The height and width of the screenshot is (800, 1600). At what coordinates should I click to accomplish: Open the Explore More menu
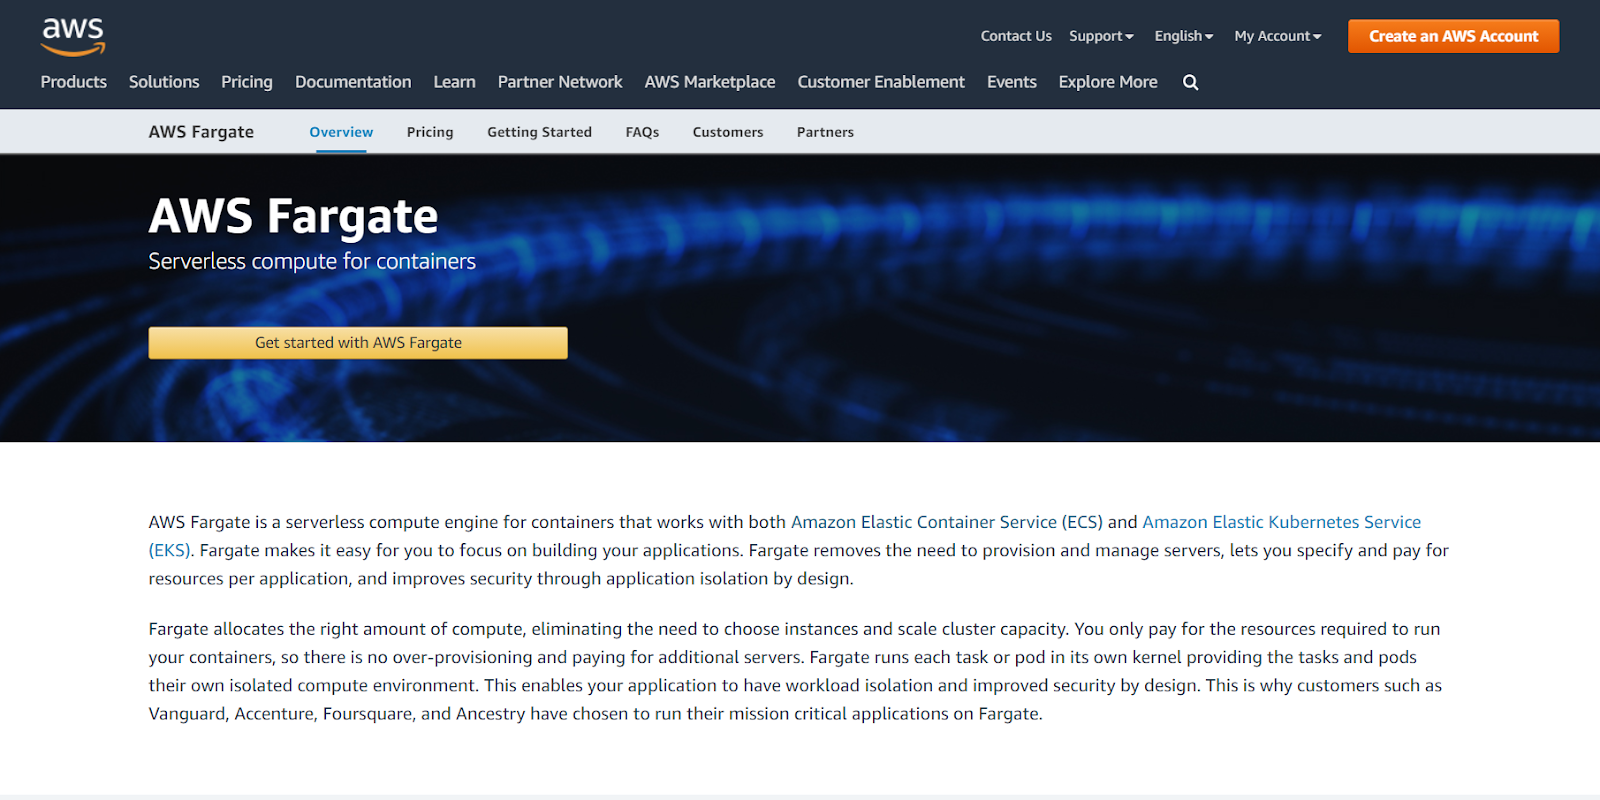tap(1108, 82)
